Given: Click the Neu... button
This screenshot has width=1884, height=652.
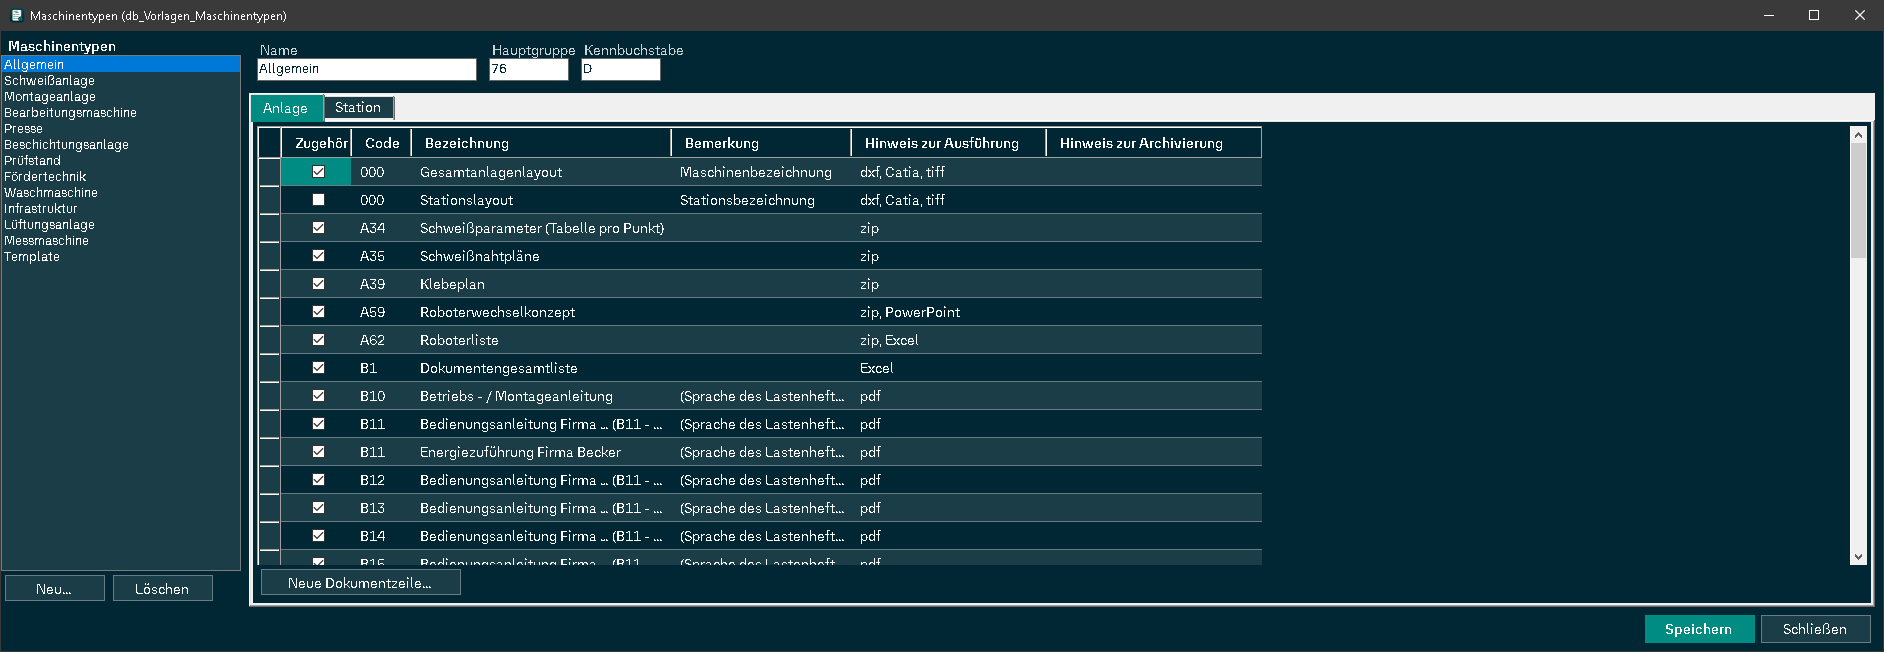Looking at the screenshot, I should pyautogui.click(x=54, y=589).
